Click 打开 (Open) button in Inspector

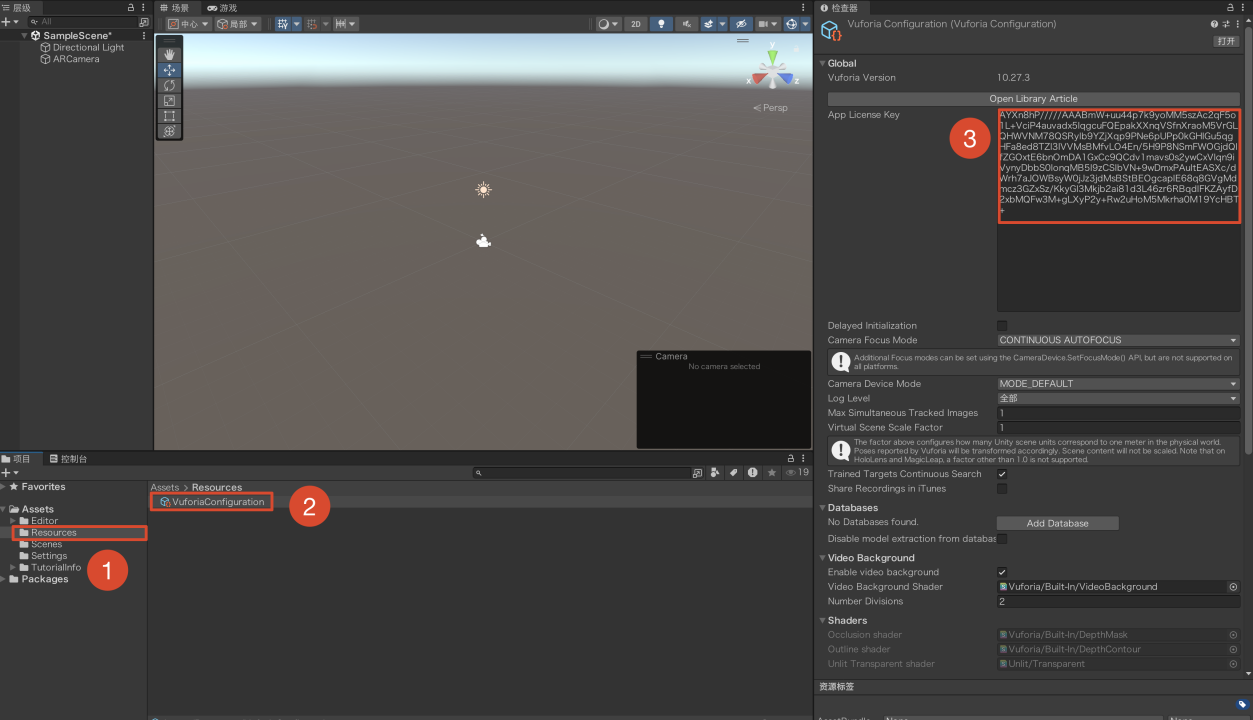click(1226, 41)
